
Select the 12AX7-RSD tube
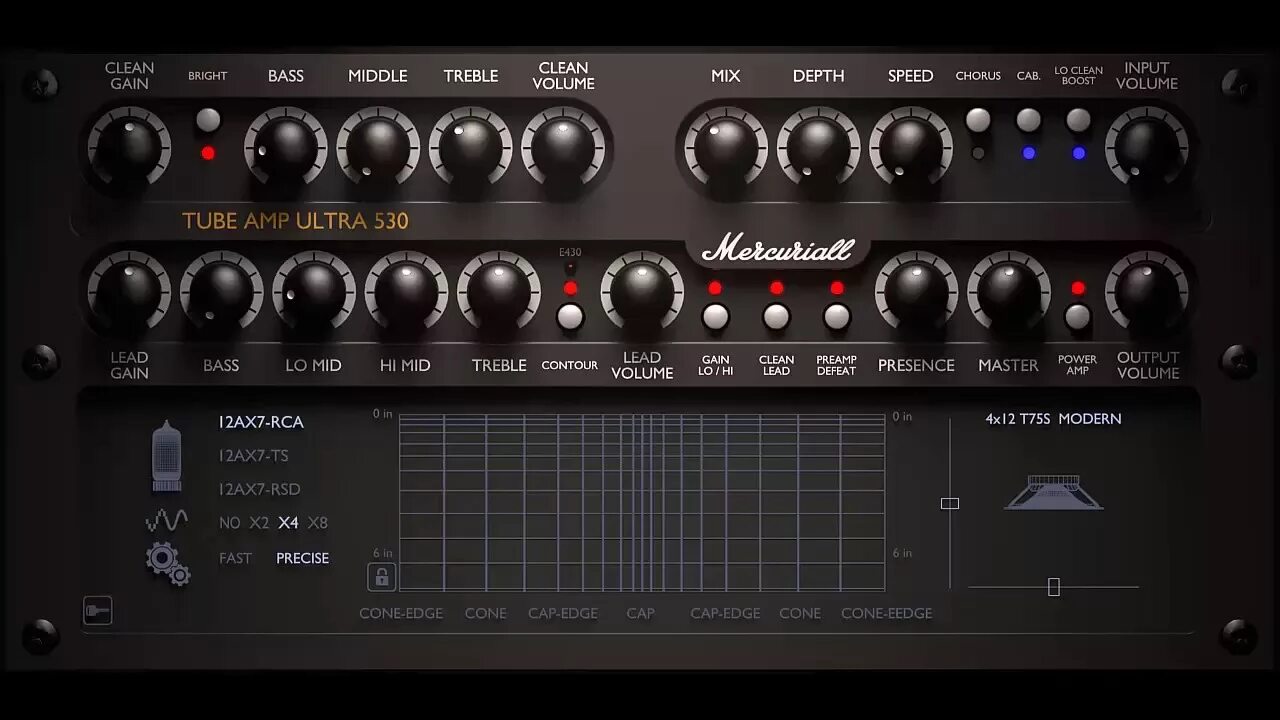tap(259, 489)
